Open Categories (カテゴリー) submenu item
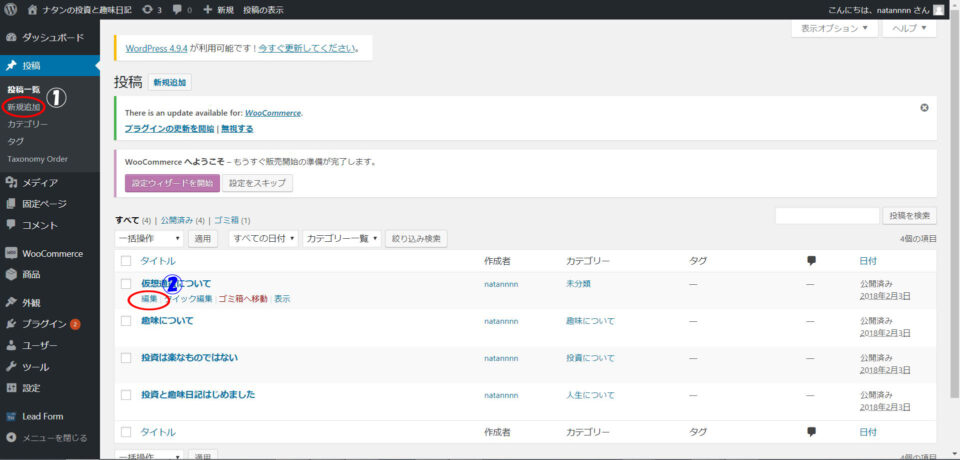Image resolution: width=960 pixels, height=460 pixels. (28, 124)
